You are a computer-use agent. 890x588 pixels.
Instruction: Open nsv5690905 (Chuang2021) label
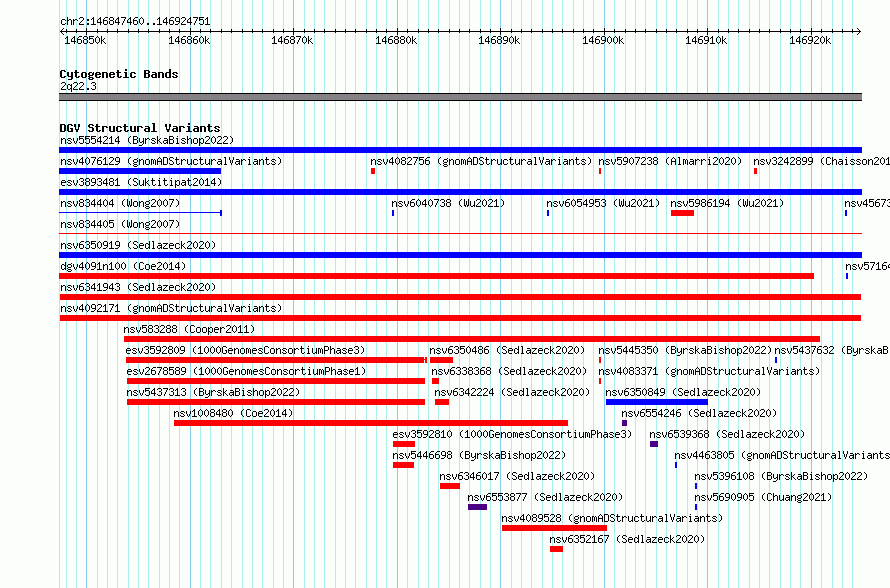(763, 497)
